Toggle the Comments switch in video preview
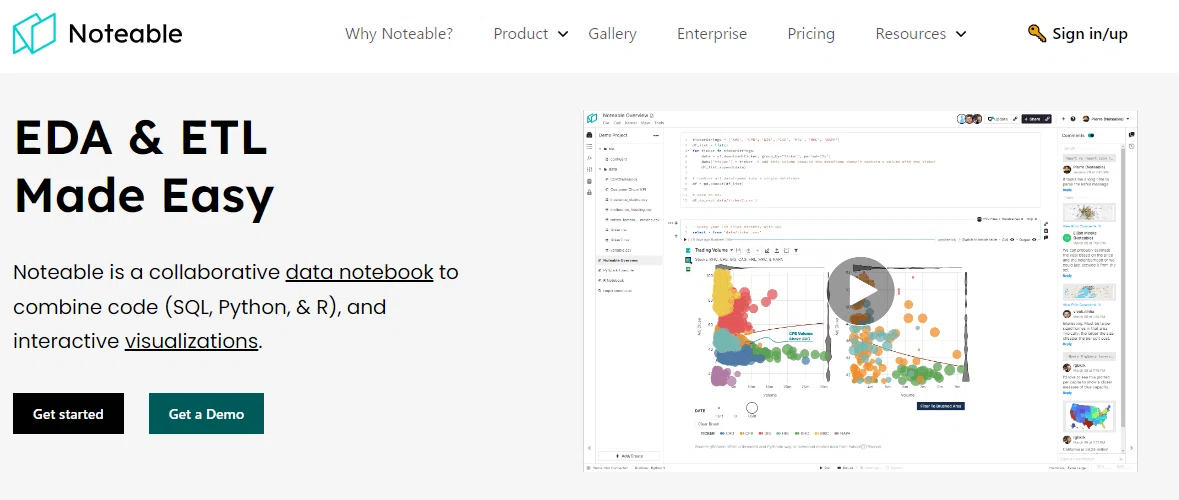Image resolution: width=1179 pixels, height=500 pixels. (1091, 135)
